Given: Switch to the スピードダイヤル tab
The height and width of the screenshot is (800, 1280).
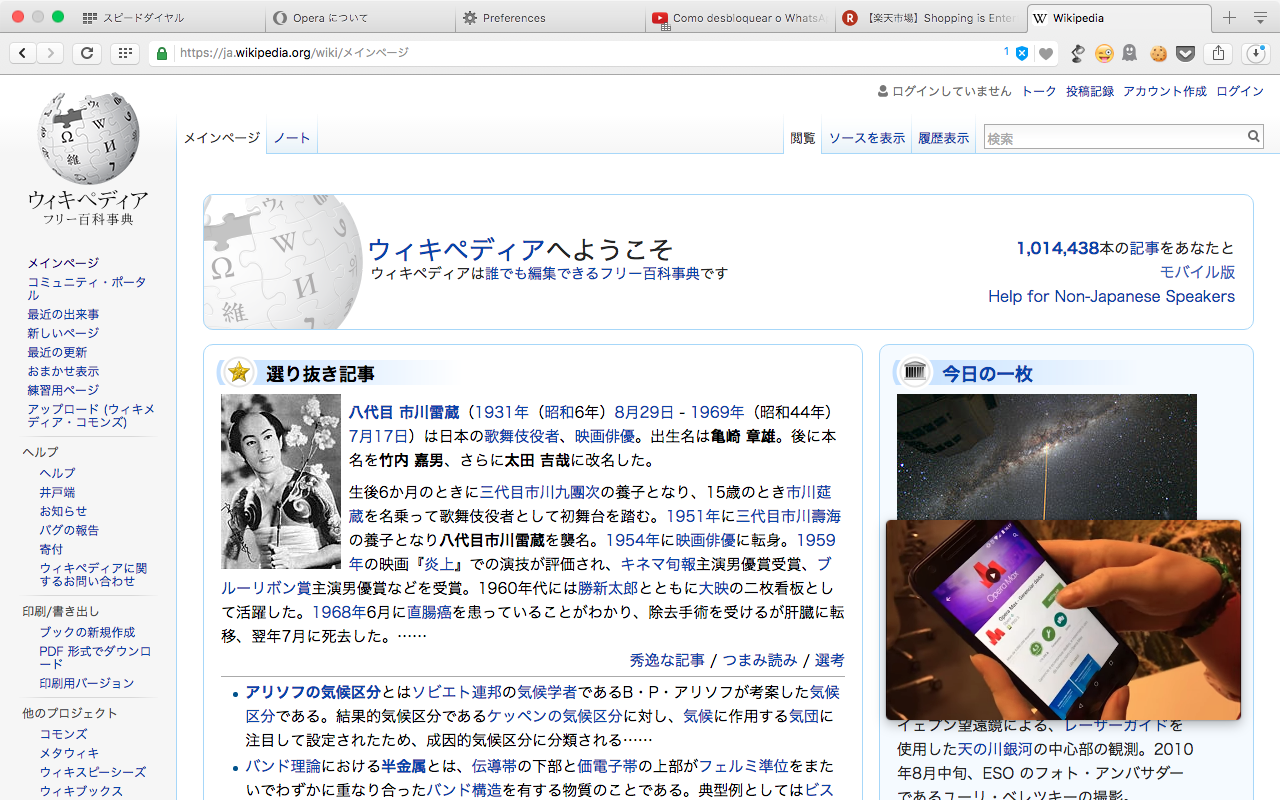Looking at the screenshot, I should tap(169, 18).
